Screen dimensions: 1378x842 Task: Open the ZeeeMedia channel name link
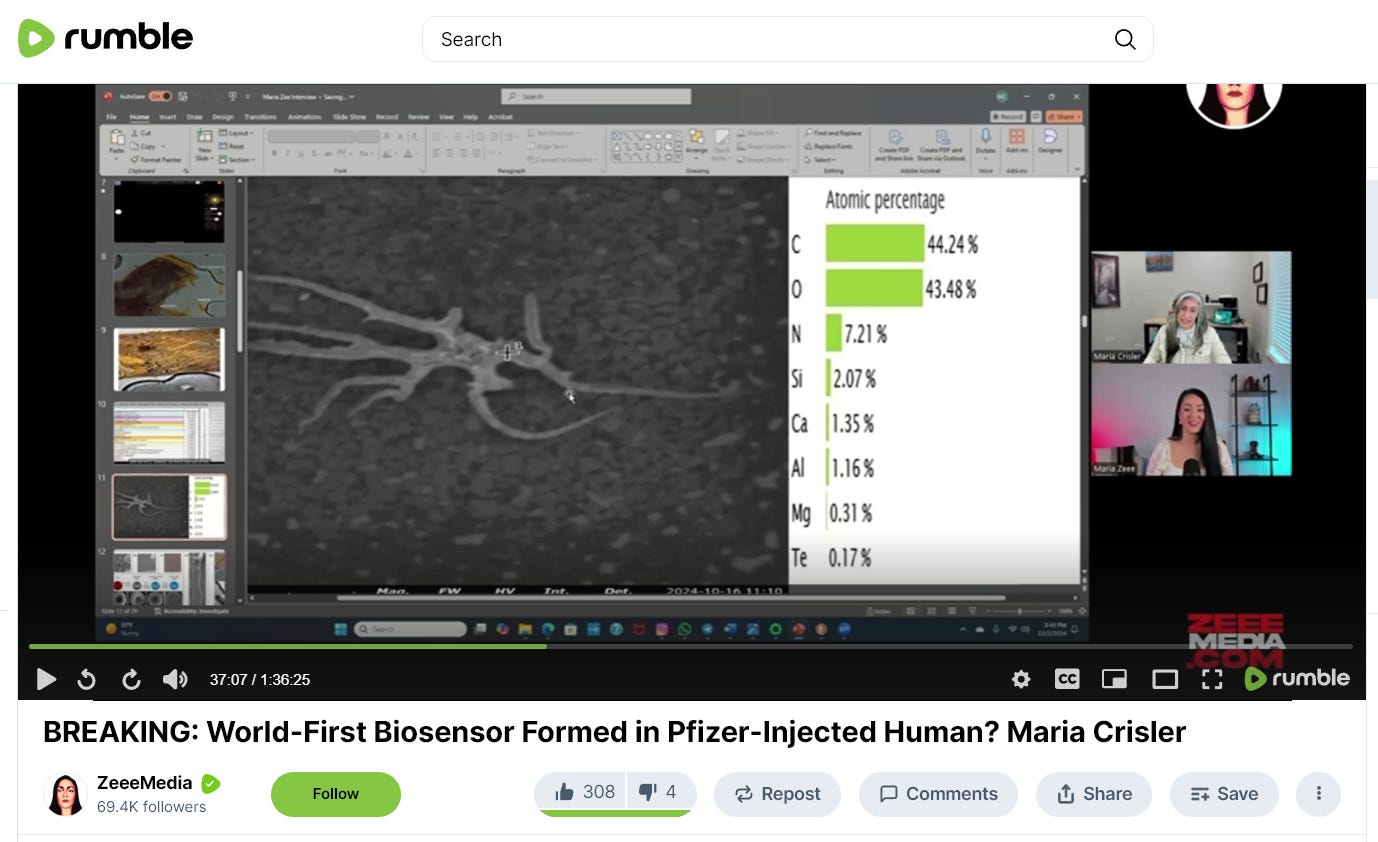point(145,783)
